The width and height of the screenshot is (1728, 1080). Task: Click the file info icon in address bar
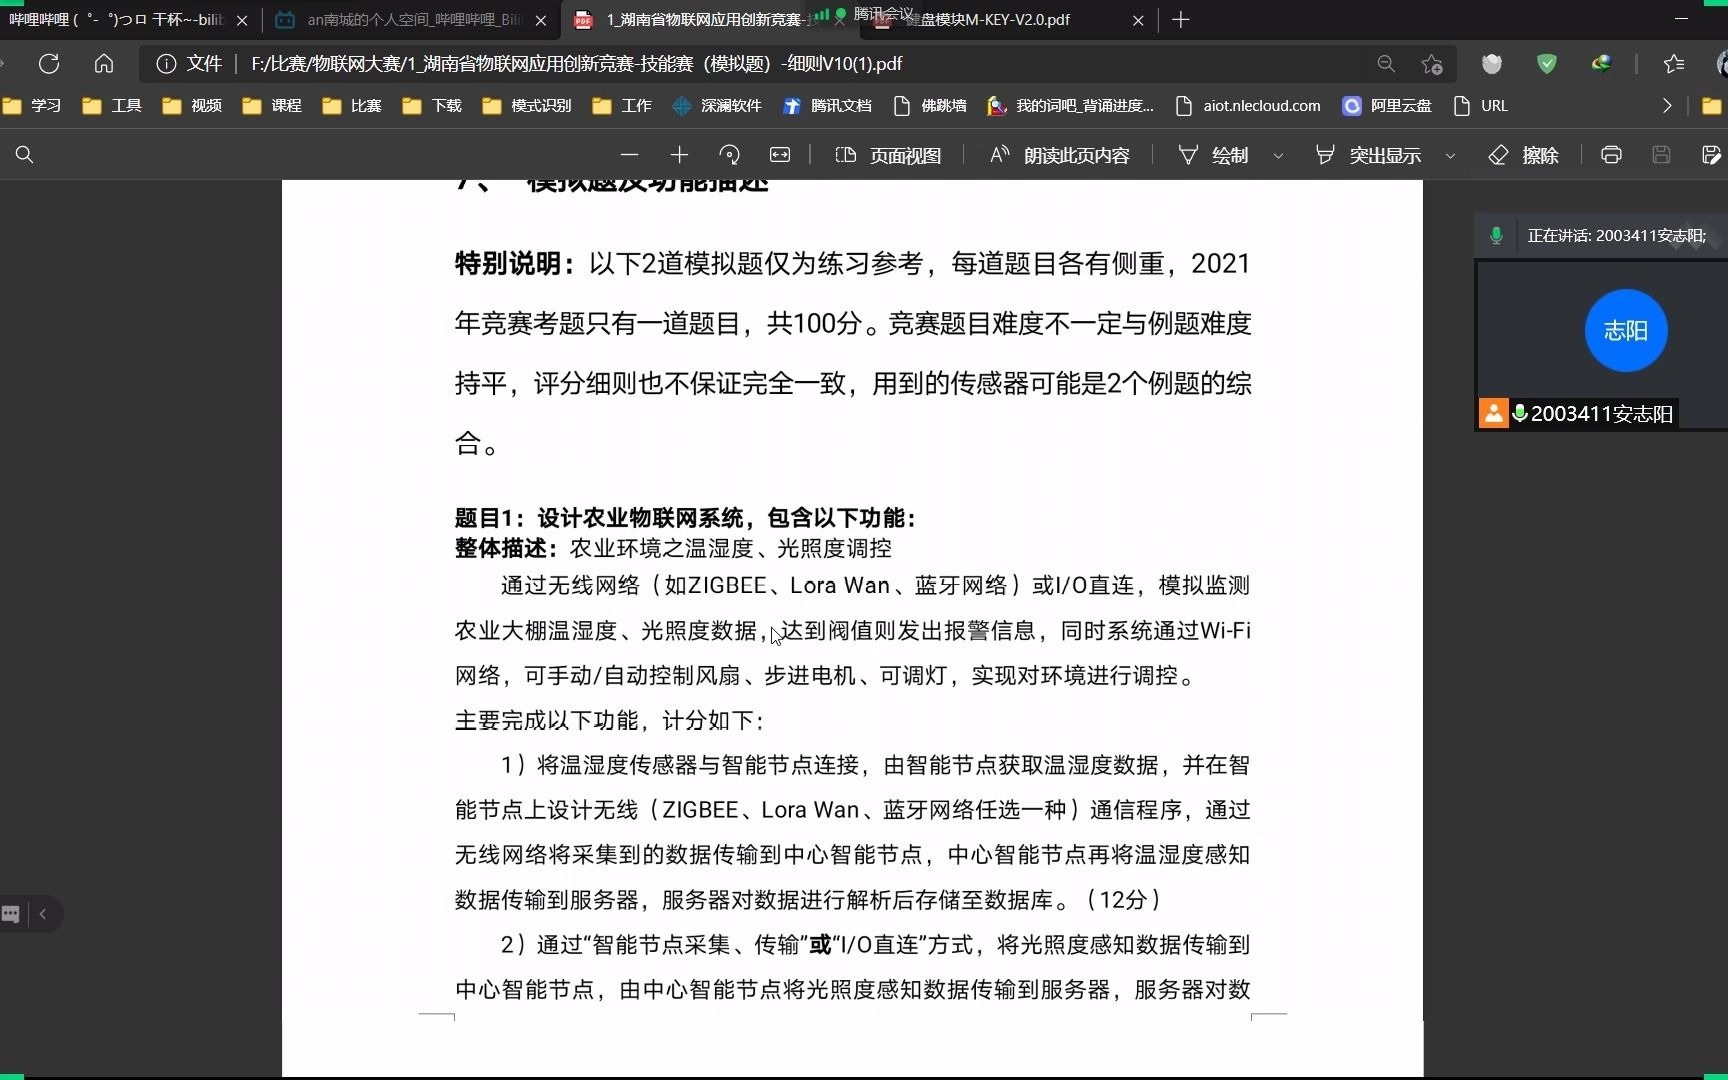click(166, 64)
